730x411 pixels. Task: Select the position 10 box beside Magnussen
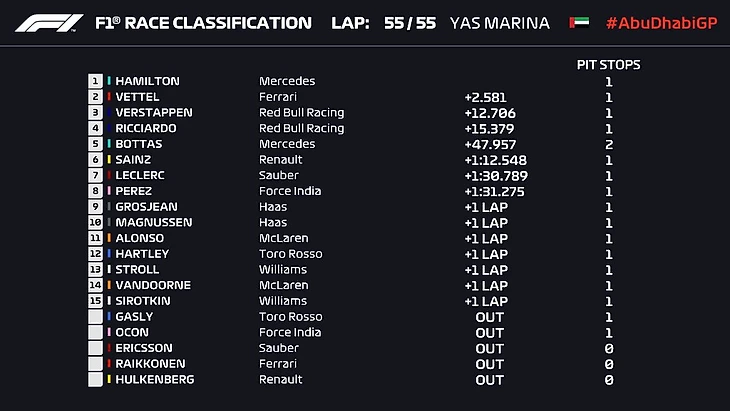[96, 222]
